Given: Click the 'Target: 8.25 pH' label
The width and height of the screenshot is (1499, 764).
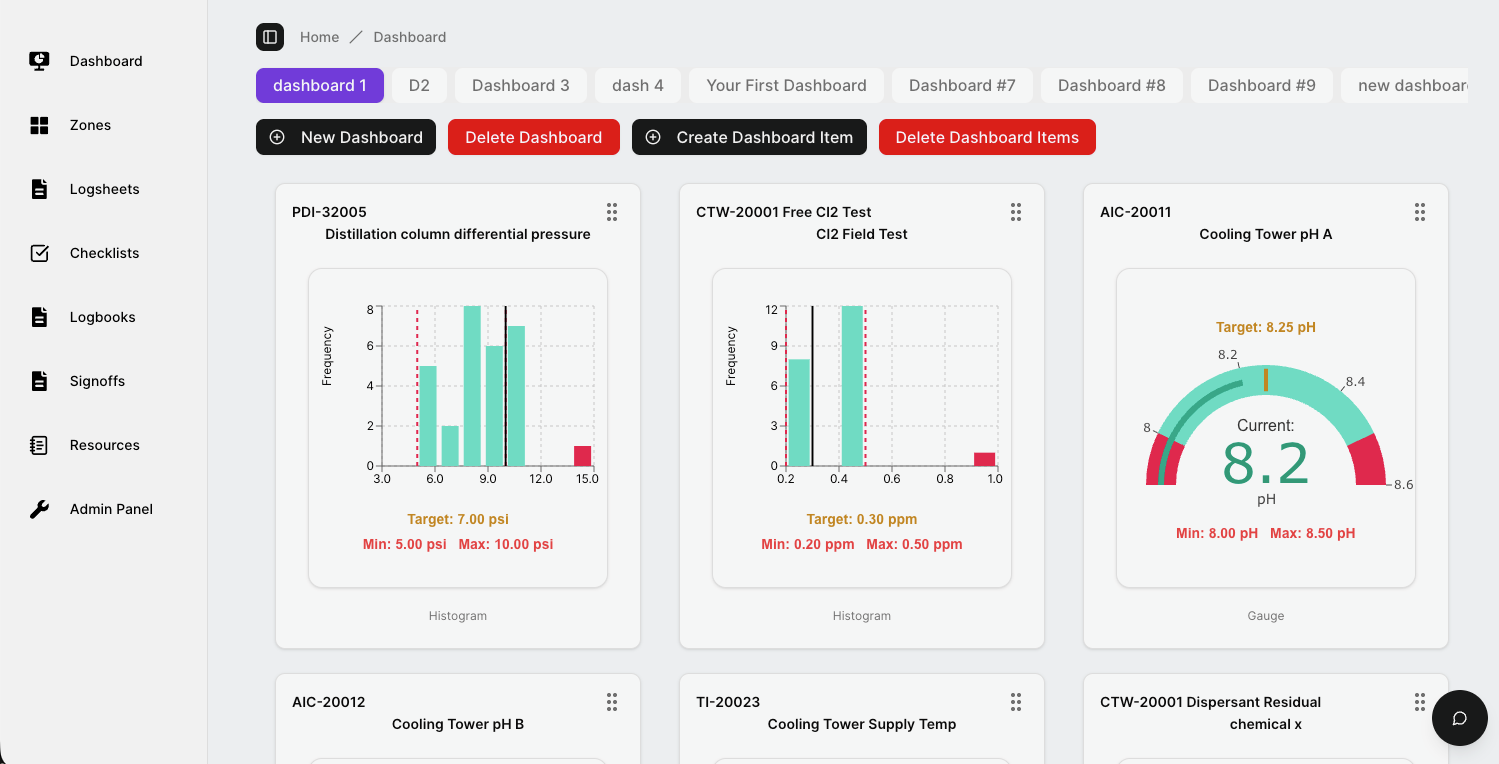Looking at the screenshot, I should tap(1266, 327).
